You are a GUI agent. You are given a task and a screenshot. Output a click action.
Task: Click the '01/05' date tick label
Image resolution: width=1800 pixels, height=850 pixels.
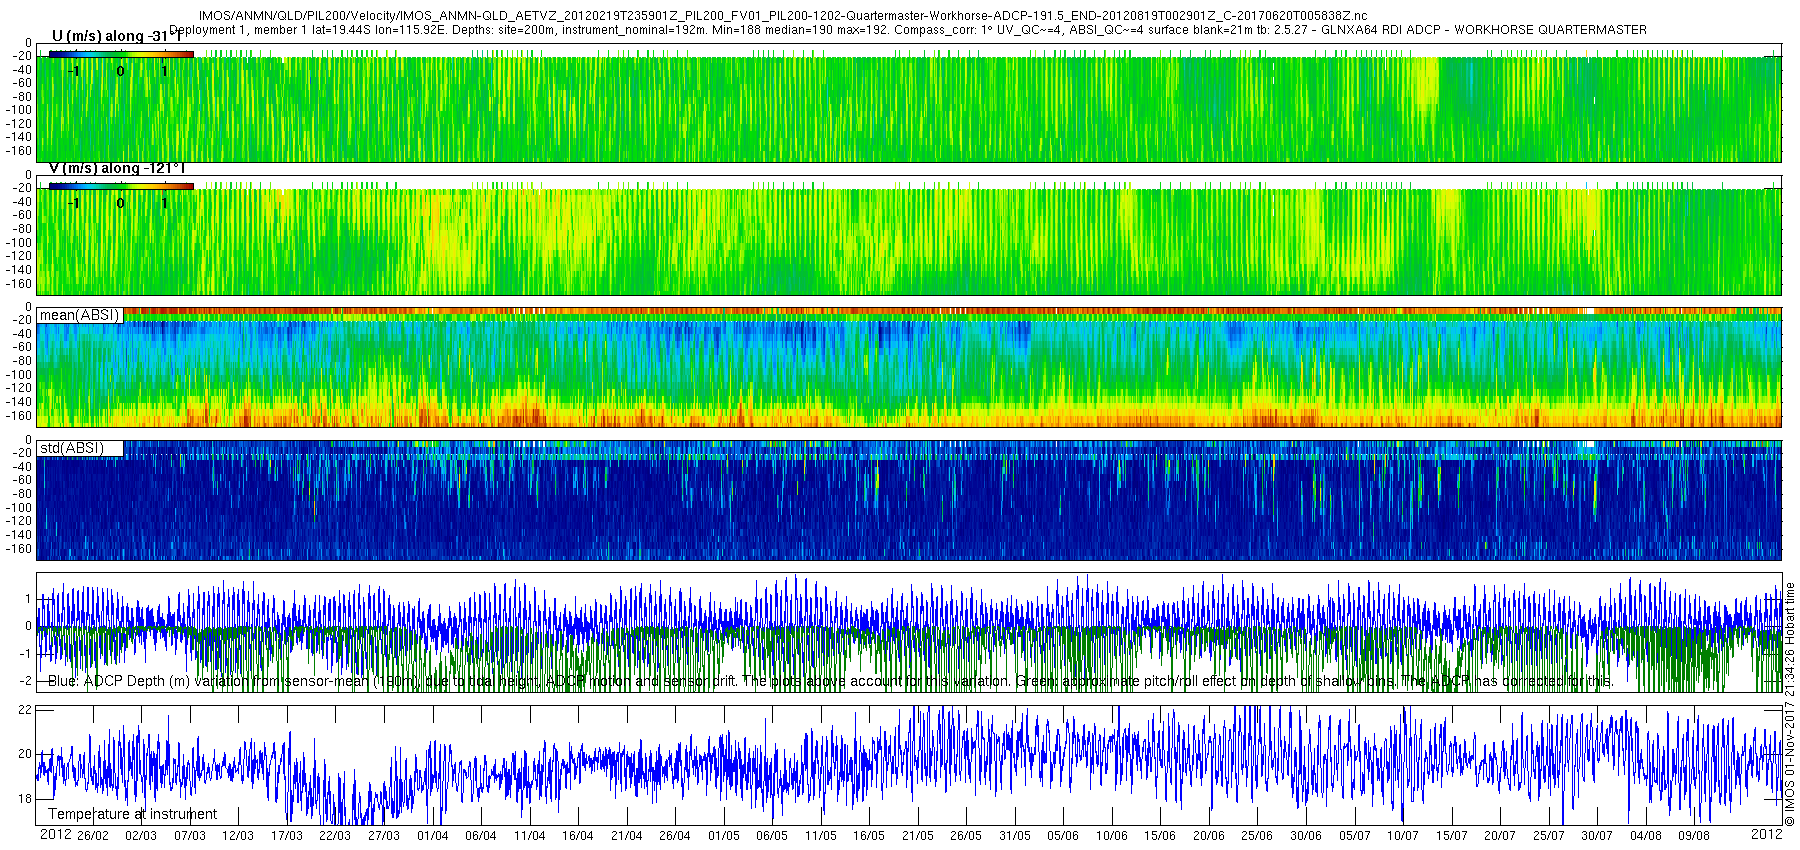[724, 836]
